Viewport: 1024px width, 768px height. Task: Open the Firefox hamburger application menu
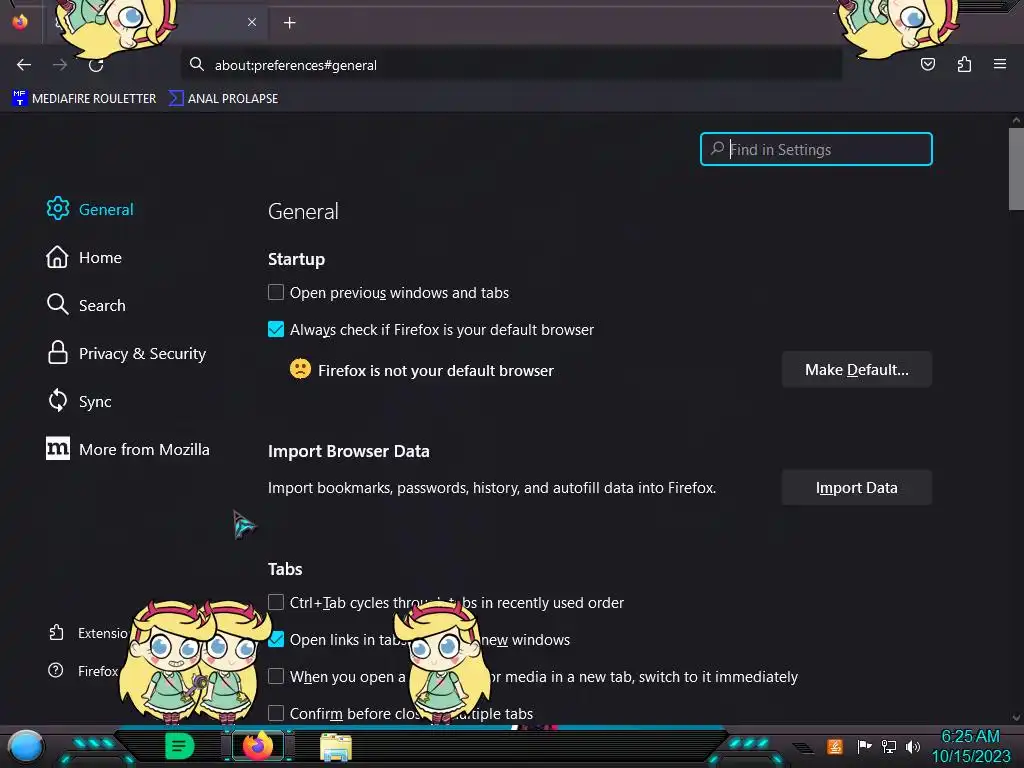click(x=999, y=64)
